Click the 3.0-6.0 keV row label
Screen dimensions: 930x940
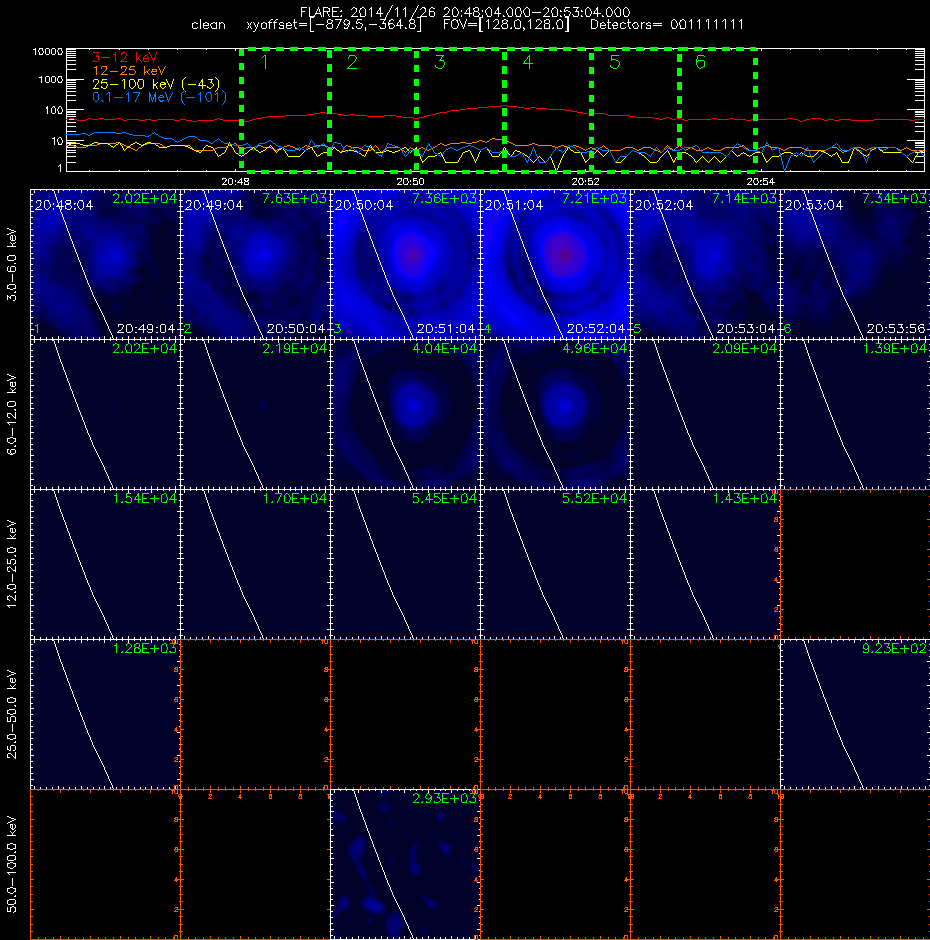coord(12,264)
